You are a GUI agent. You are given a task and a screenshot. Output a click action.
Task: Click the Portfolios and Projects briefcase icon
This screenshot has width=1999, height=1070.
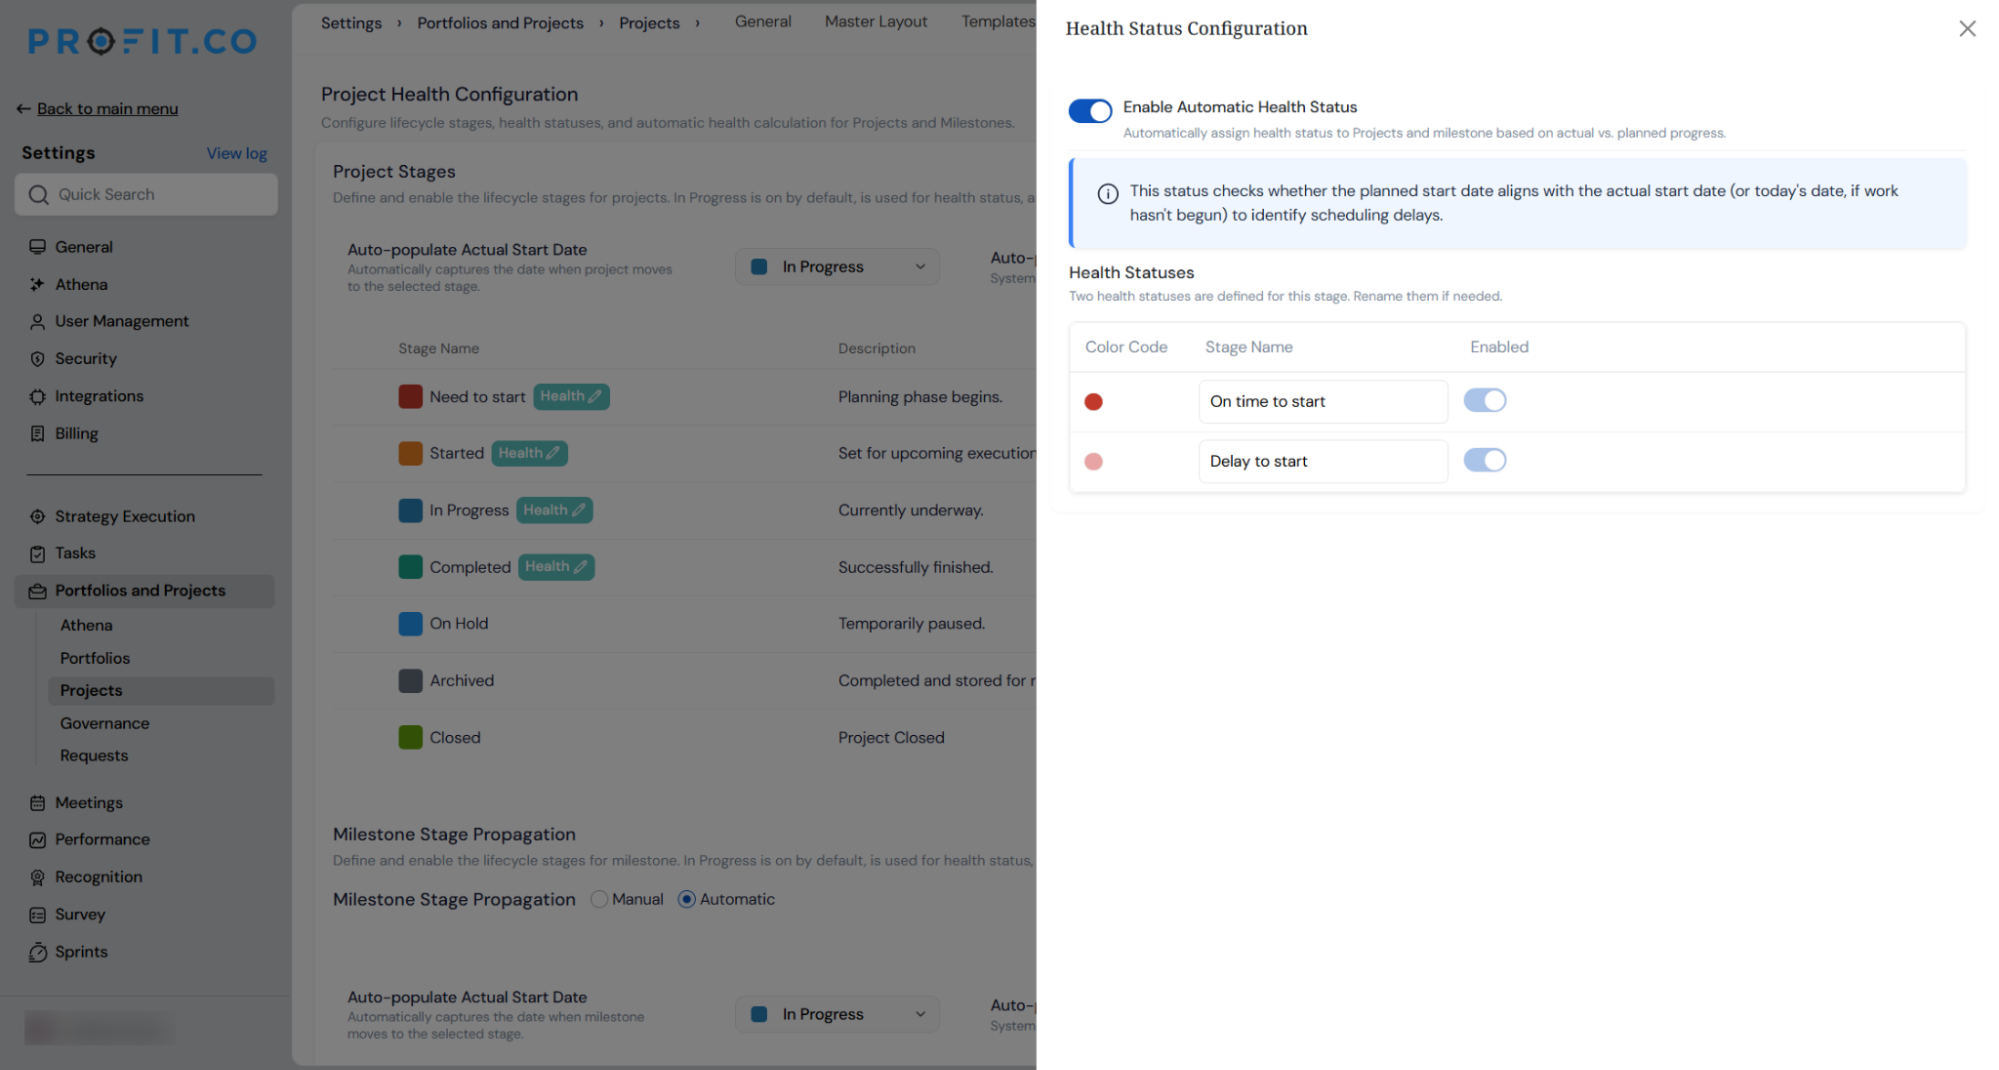(x=37, y=592)
